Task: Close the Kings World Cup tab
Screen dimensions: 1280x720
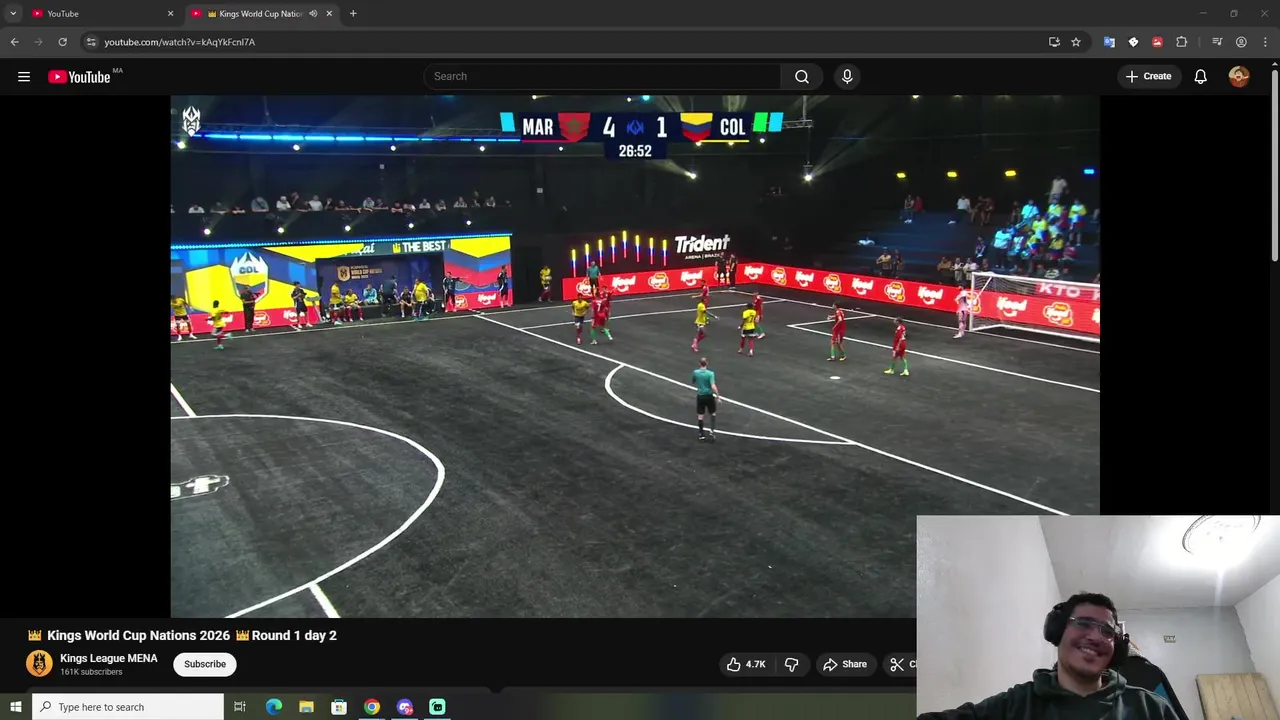Action: 329,14
